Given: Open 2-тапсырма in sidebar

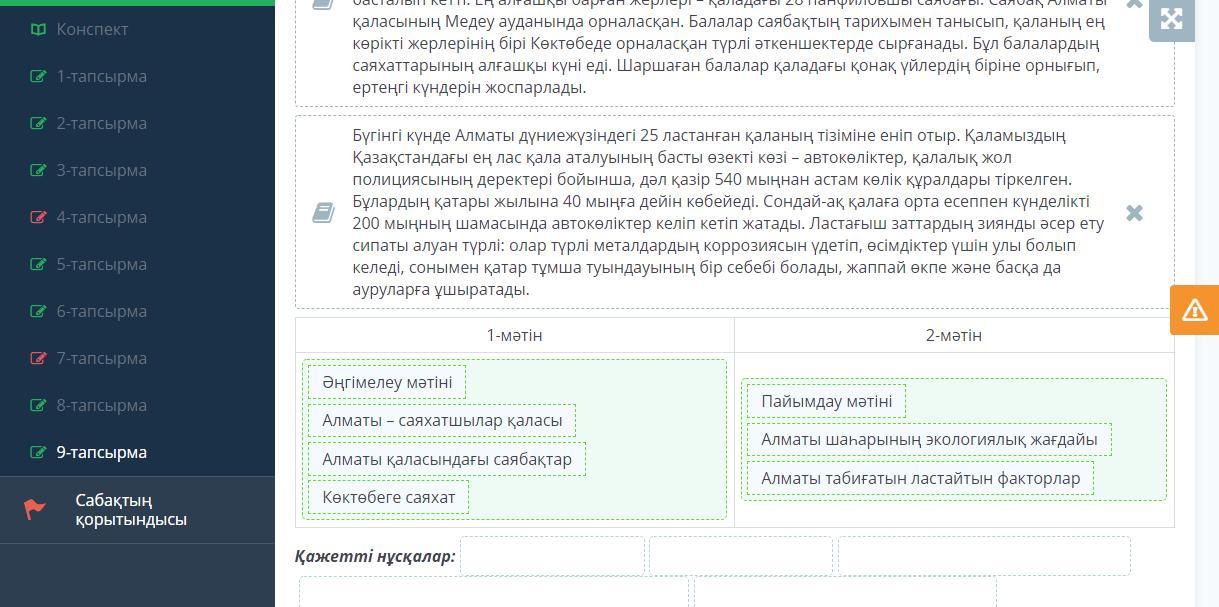Looking at the screenshot, I should [x=101, y=123].
